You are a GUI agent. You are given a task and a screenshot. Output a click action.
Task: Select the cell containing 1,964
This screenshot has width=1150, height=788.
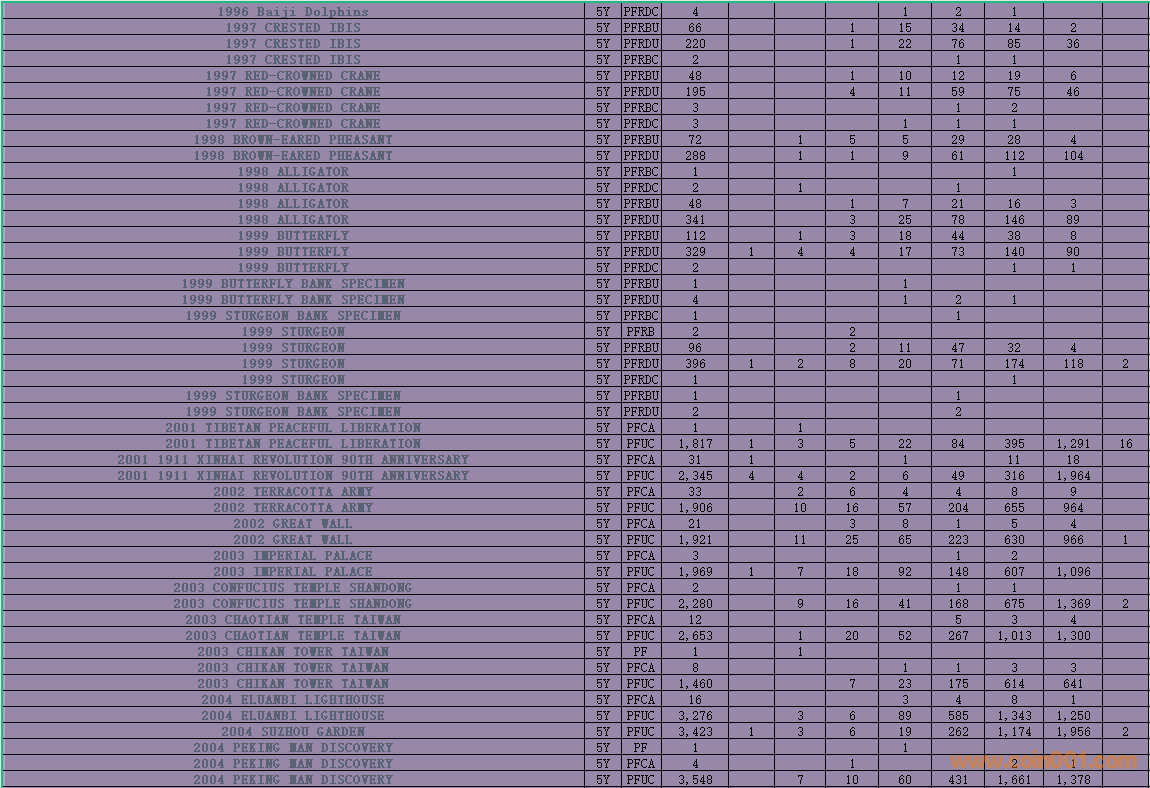pos(1073,476)
